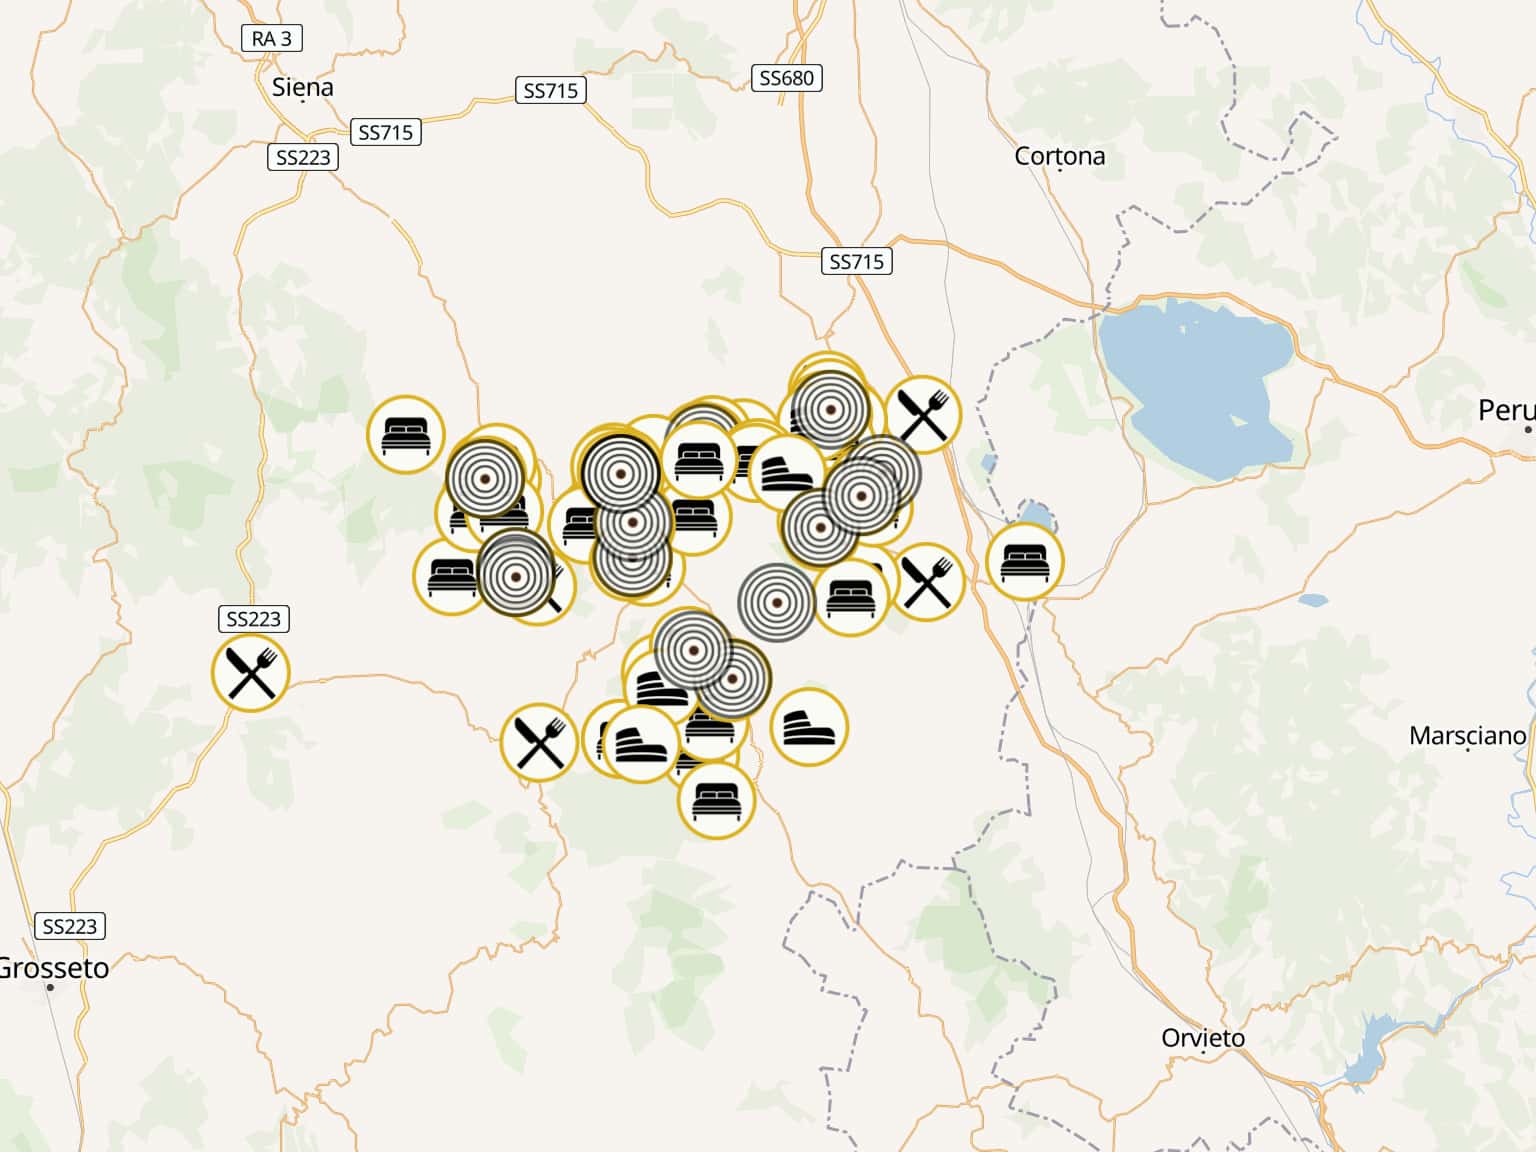Select the isolated sun lounger marker east of the southern cluster

pyautogui.click(x=809, y=727)
